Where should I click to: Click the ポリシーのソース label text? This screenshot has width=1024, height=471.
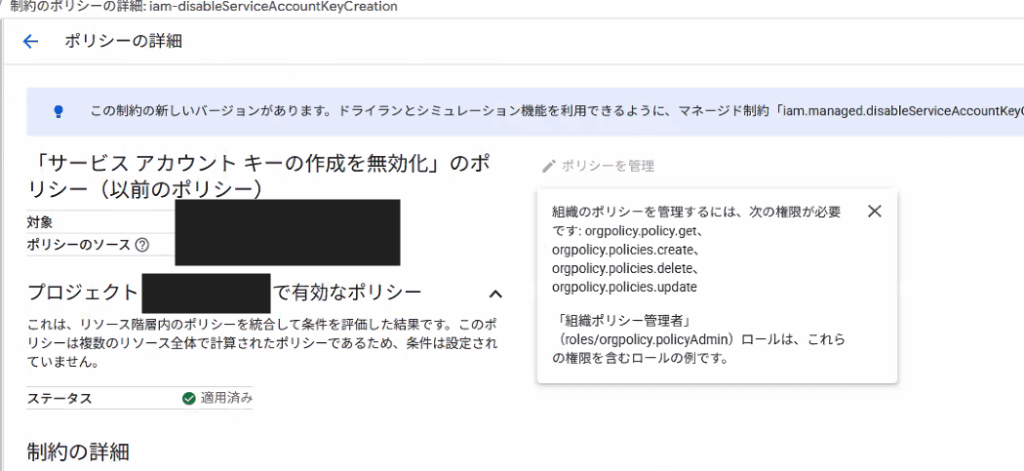(x=79, y=245)
